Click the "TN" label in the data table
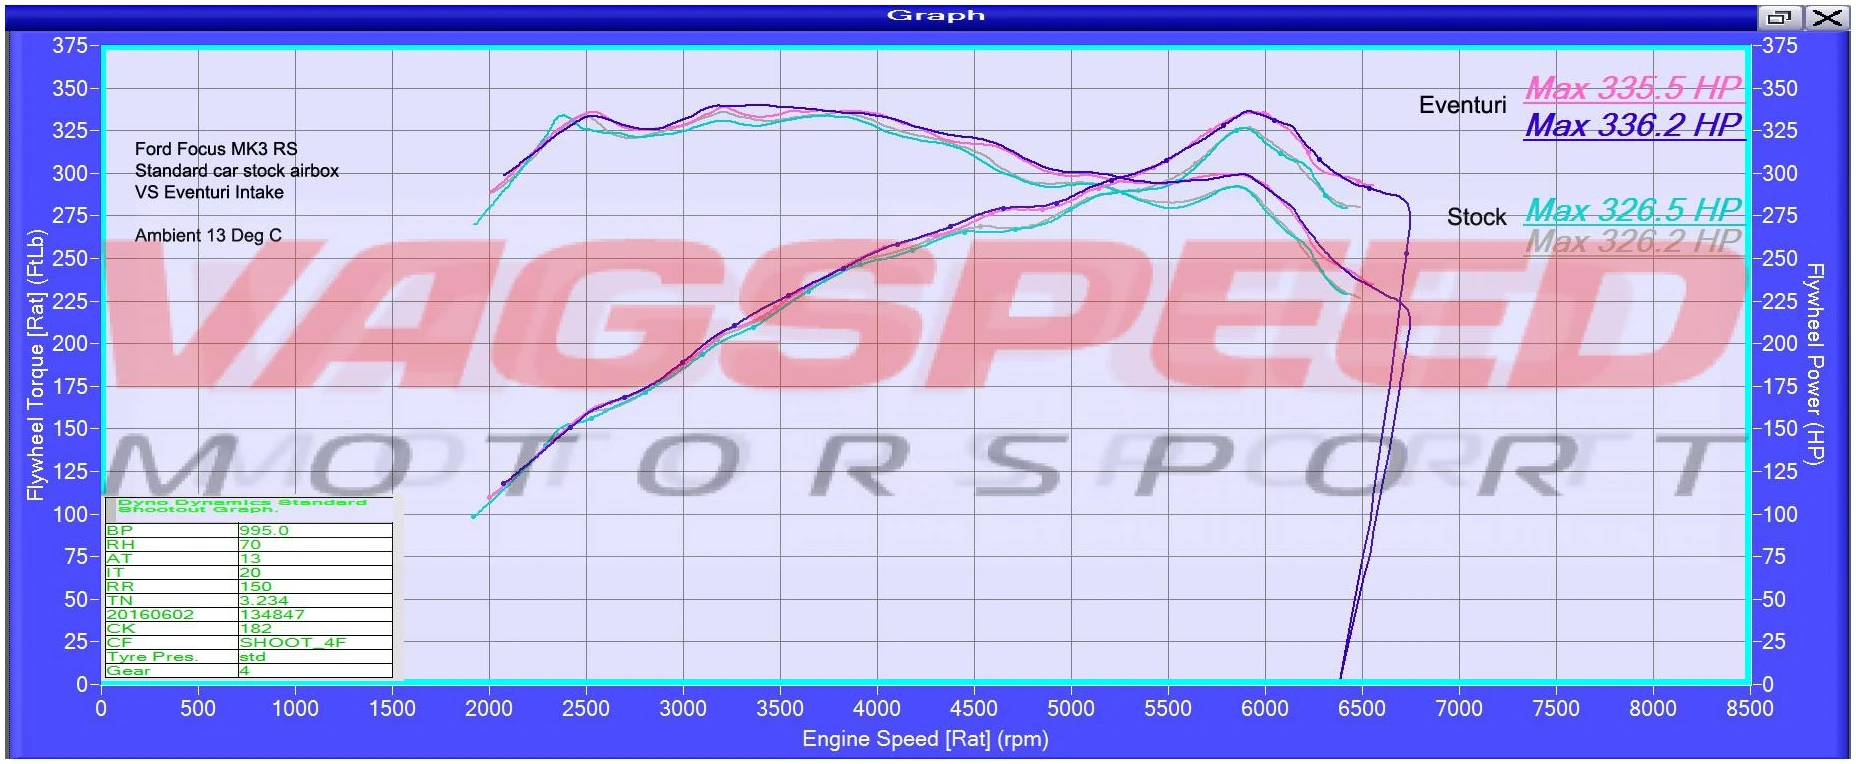The height and width of the screenshot is (764, 1856). (x=120, y=601)
